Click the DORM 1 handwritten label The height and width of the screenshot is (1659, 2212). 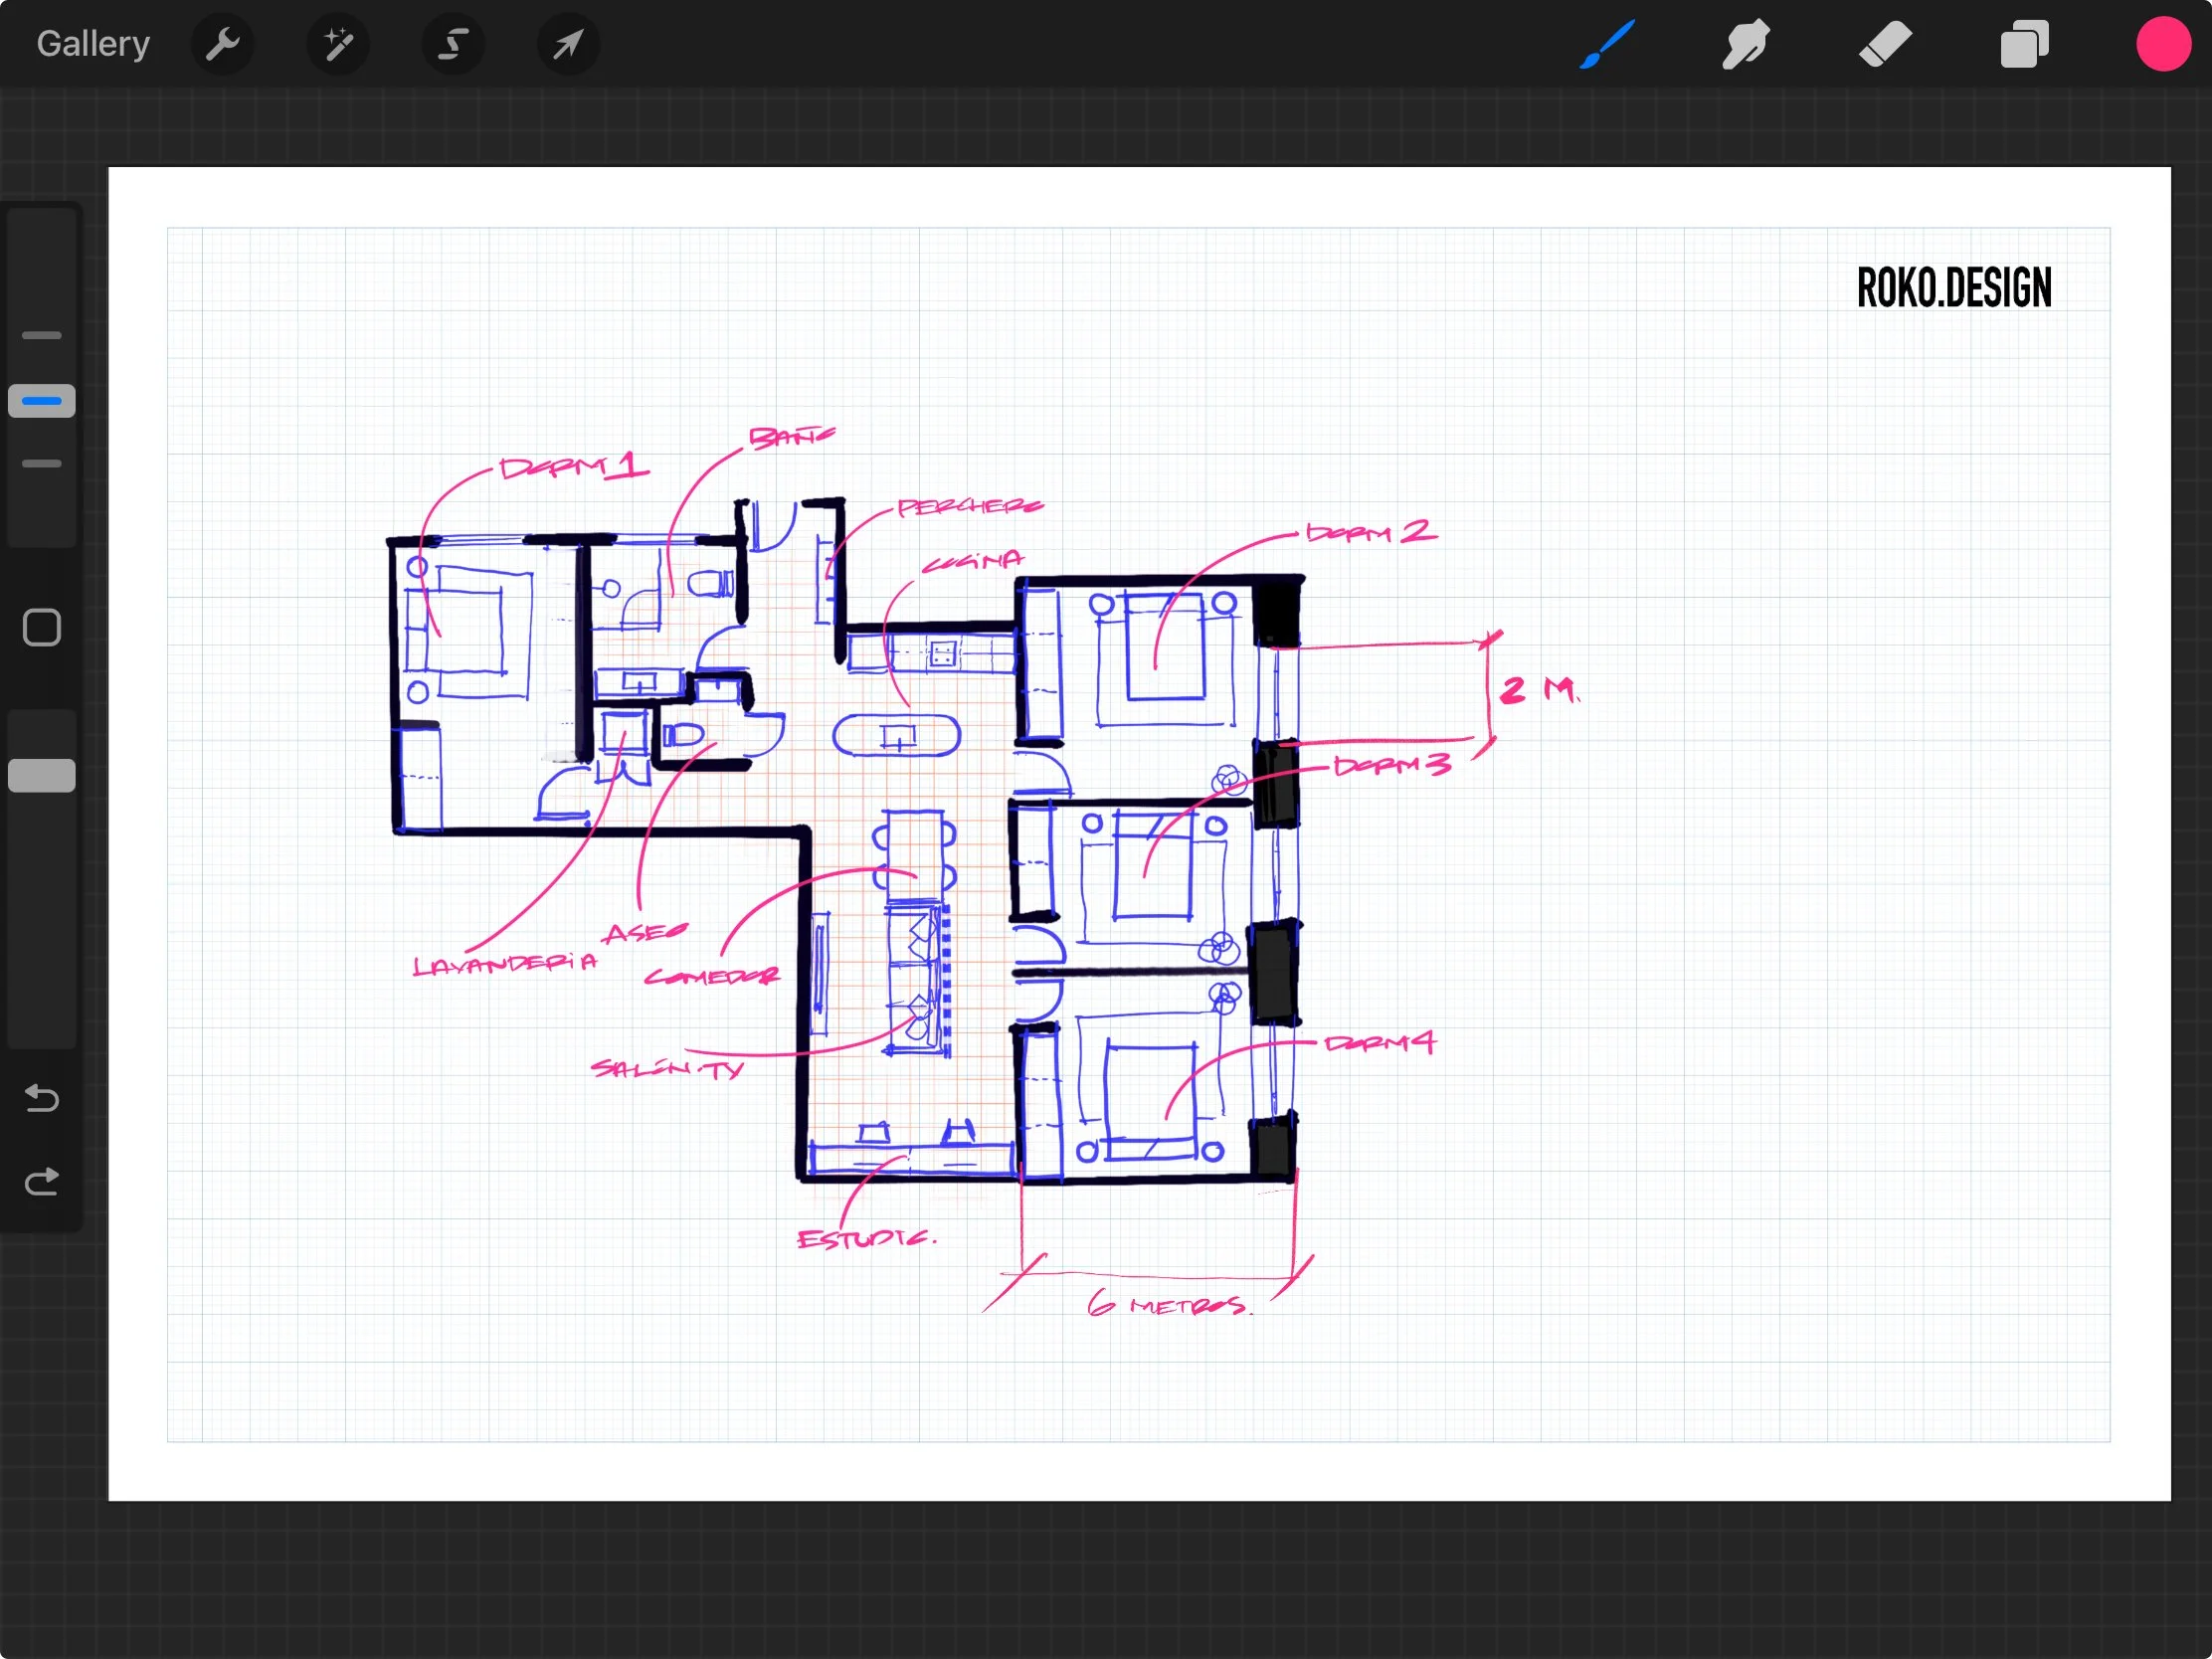coord(573,467)
